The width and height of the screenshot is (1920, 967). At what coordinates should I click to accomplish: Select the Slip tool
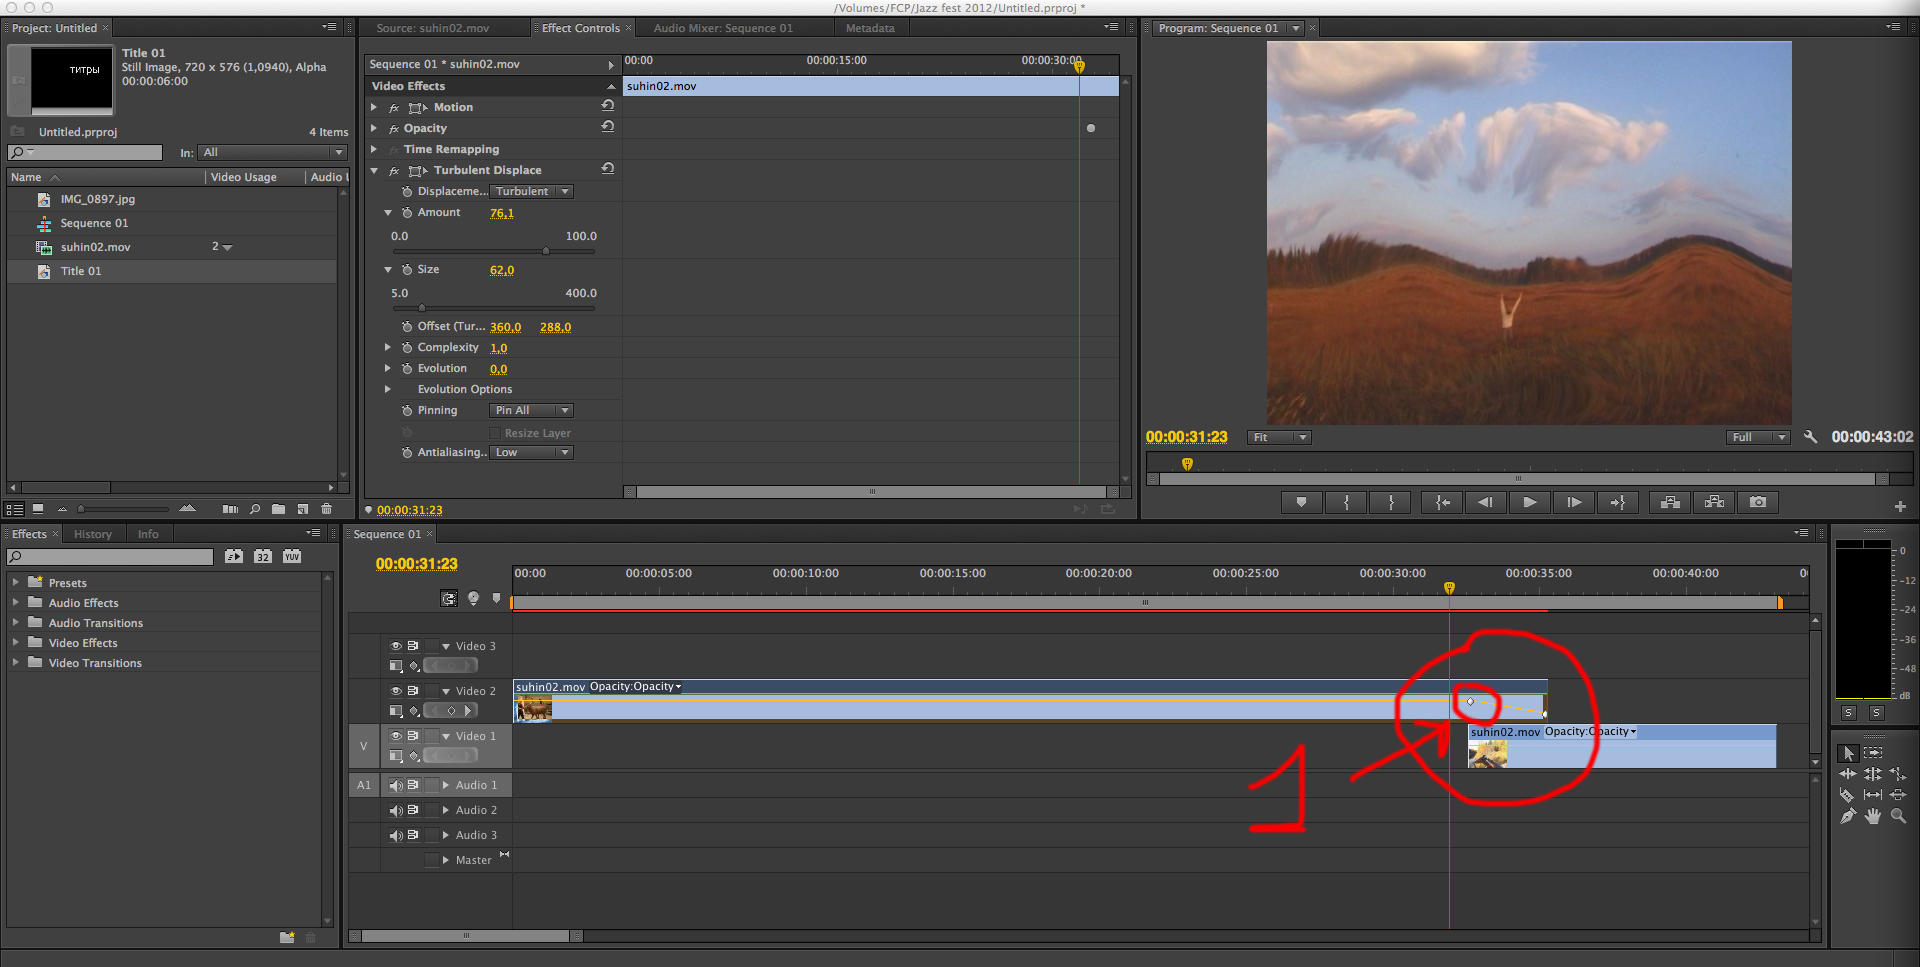(x=1873, y=795)
